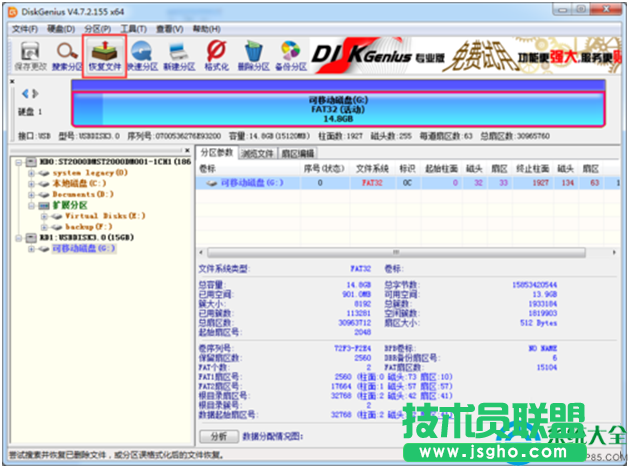Close the left tree panel with x
Viewport: 630px width, 468px height.
(x=187, y=150)
